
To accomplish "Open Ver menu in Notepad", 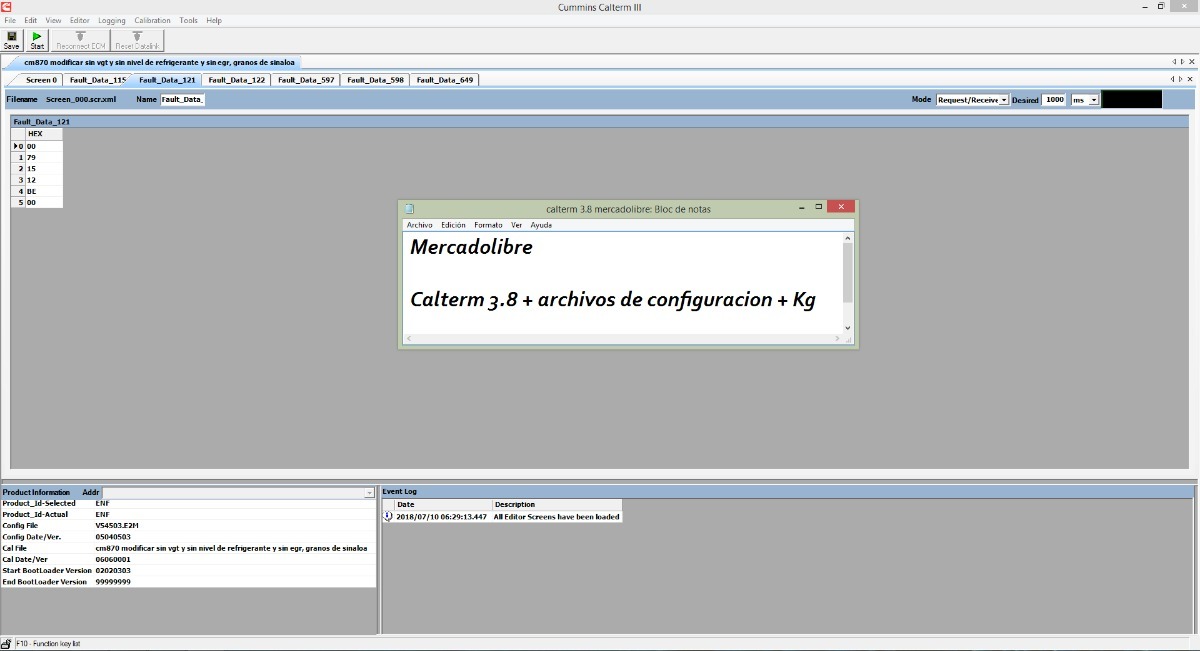I will pyautogui.click(x=516, y=225).
